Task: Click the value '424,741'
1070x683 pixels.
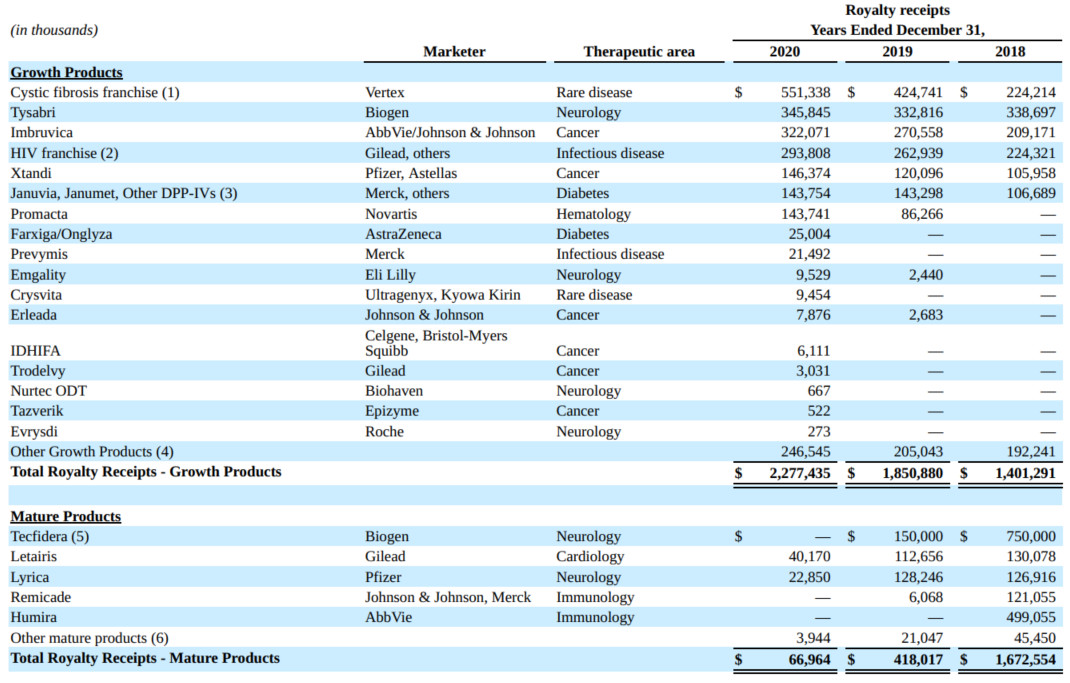Action: [x=918, y=92]
